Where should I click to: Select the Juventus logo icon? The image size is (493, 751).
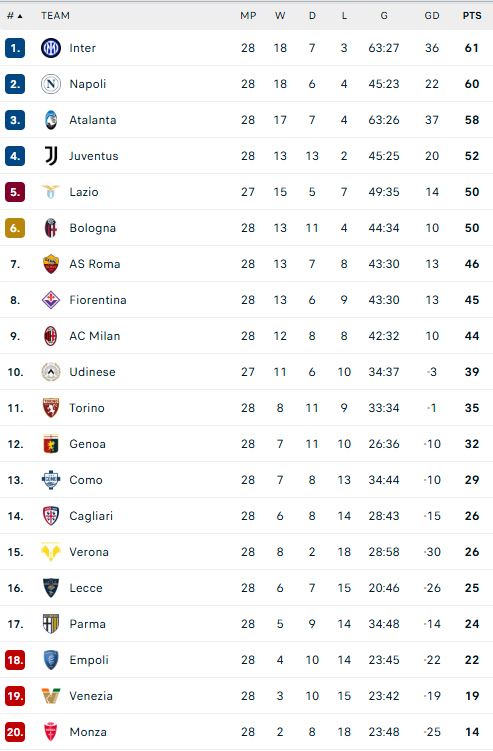coord(51,156)
